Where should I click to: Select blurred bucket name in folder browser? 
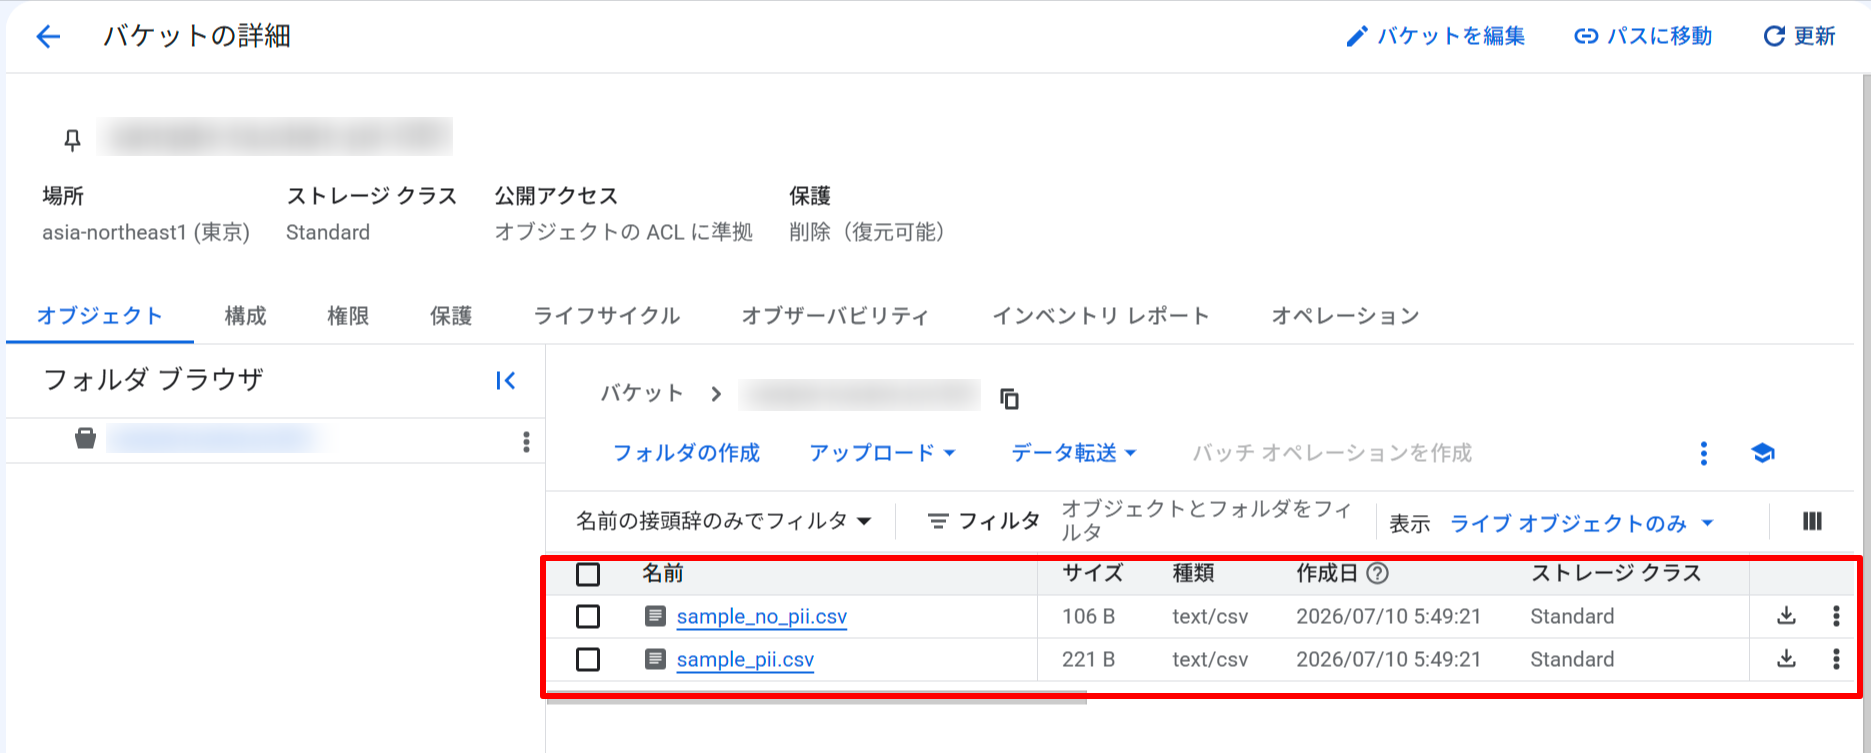213,439
